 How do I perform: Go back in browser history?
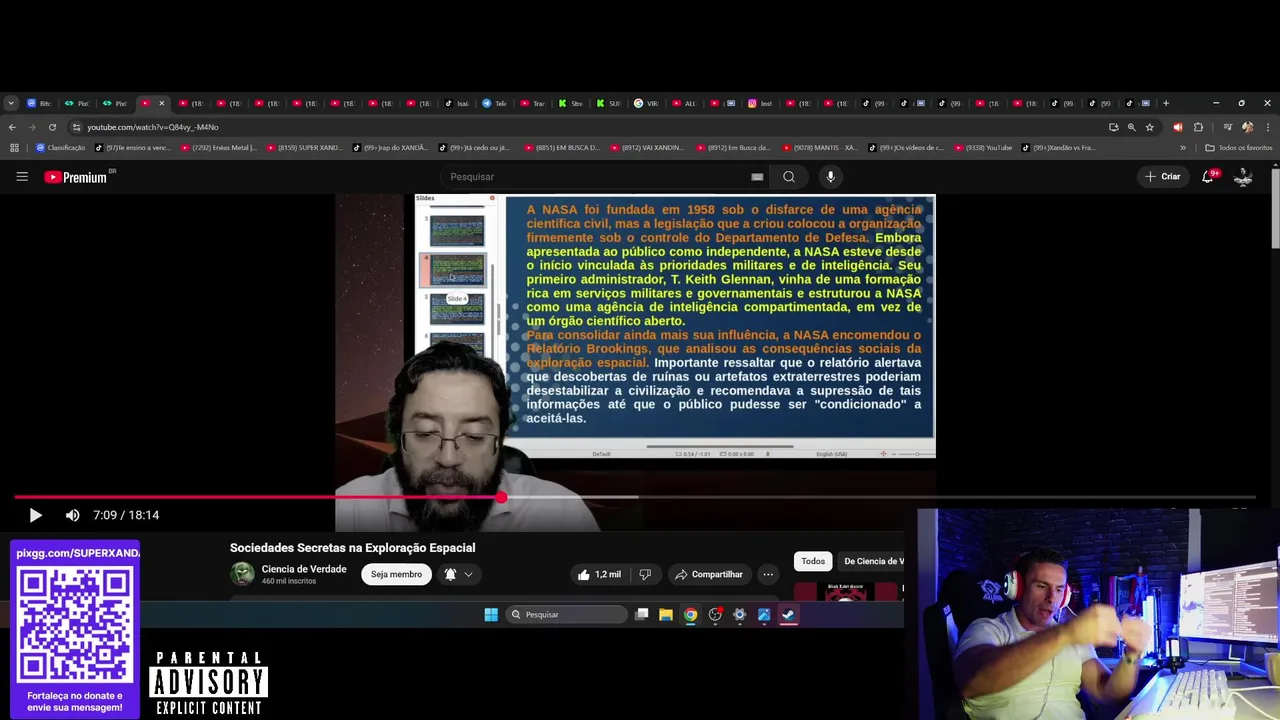click(12, 127)
